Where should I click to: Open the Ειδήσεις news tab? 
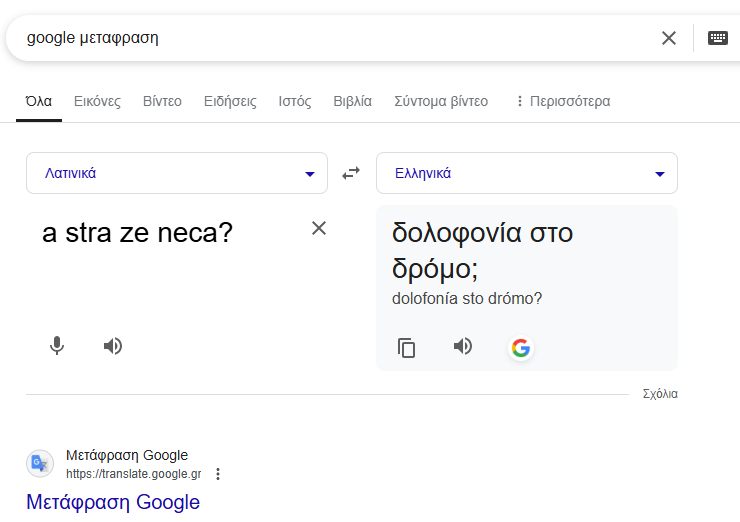(230, 101)
